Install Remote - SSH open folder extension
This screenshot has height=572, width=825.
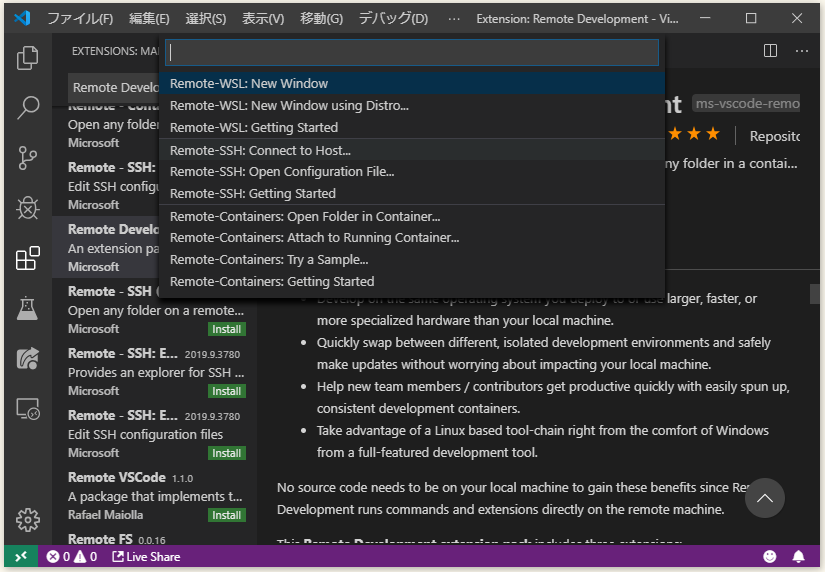pyautogui.click(x=226, y=329)
